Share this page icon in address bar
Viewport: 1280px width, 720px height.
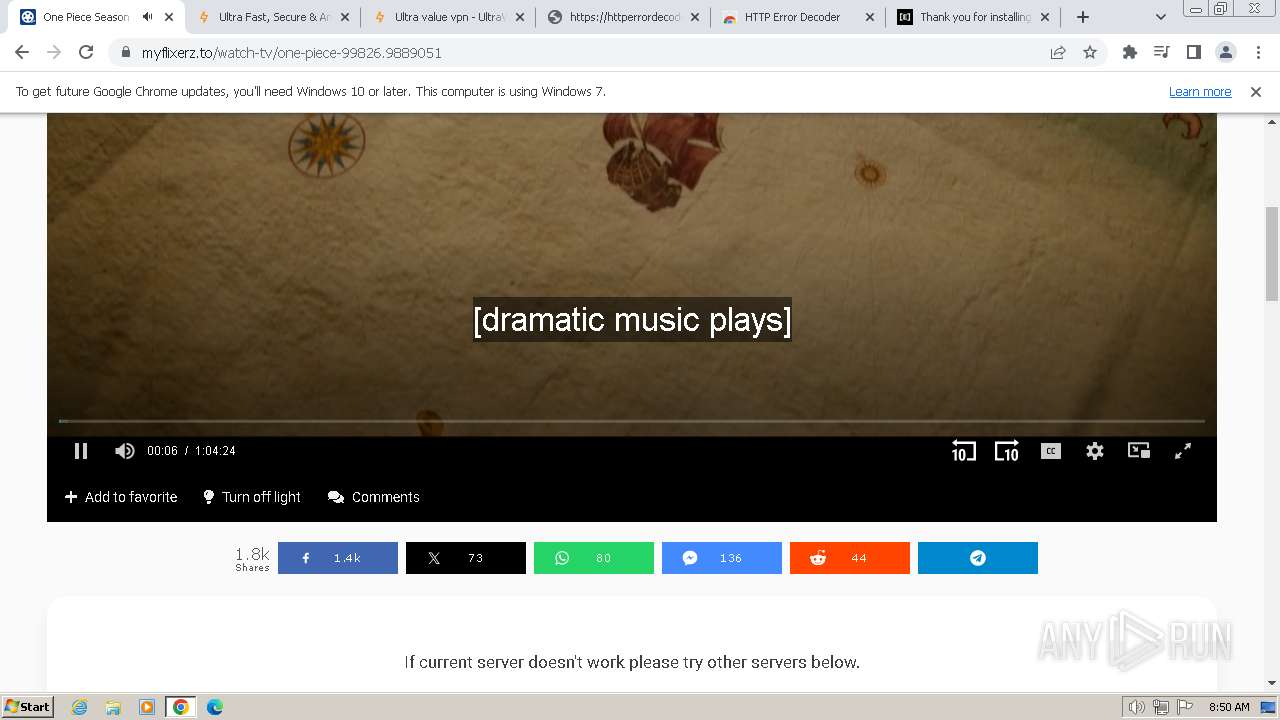1058,53
